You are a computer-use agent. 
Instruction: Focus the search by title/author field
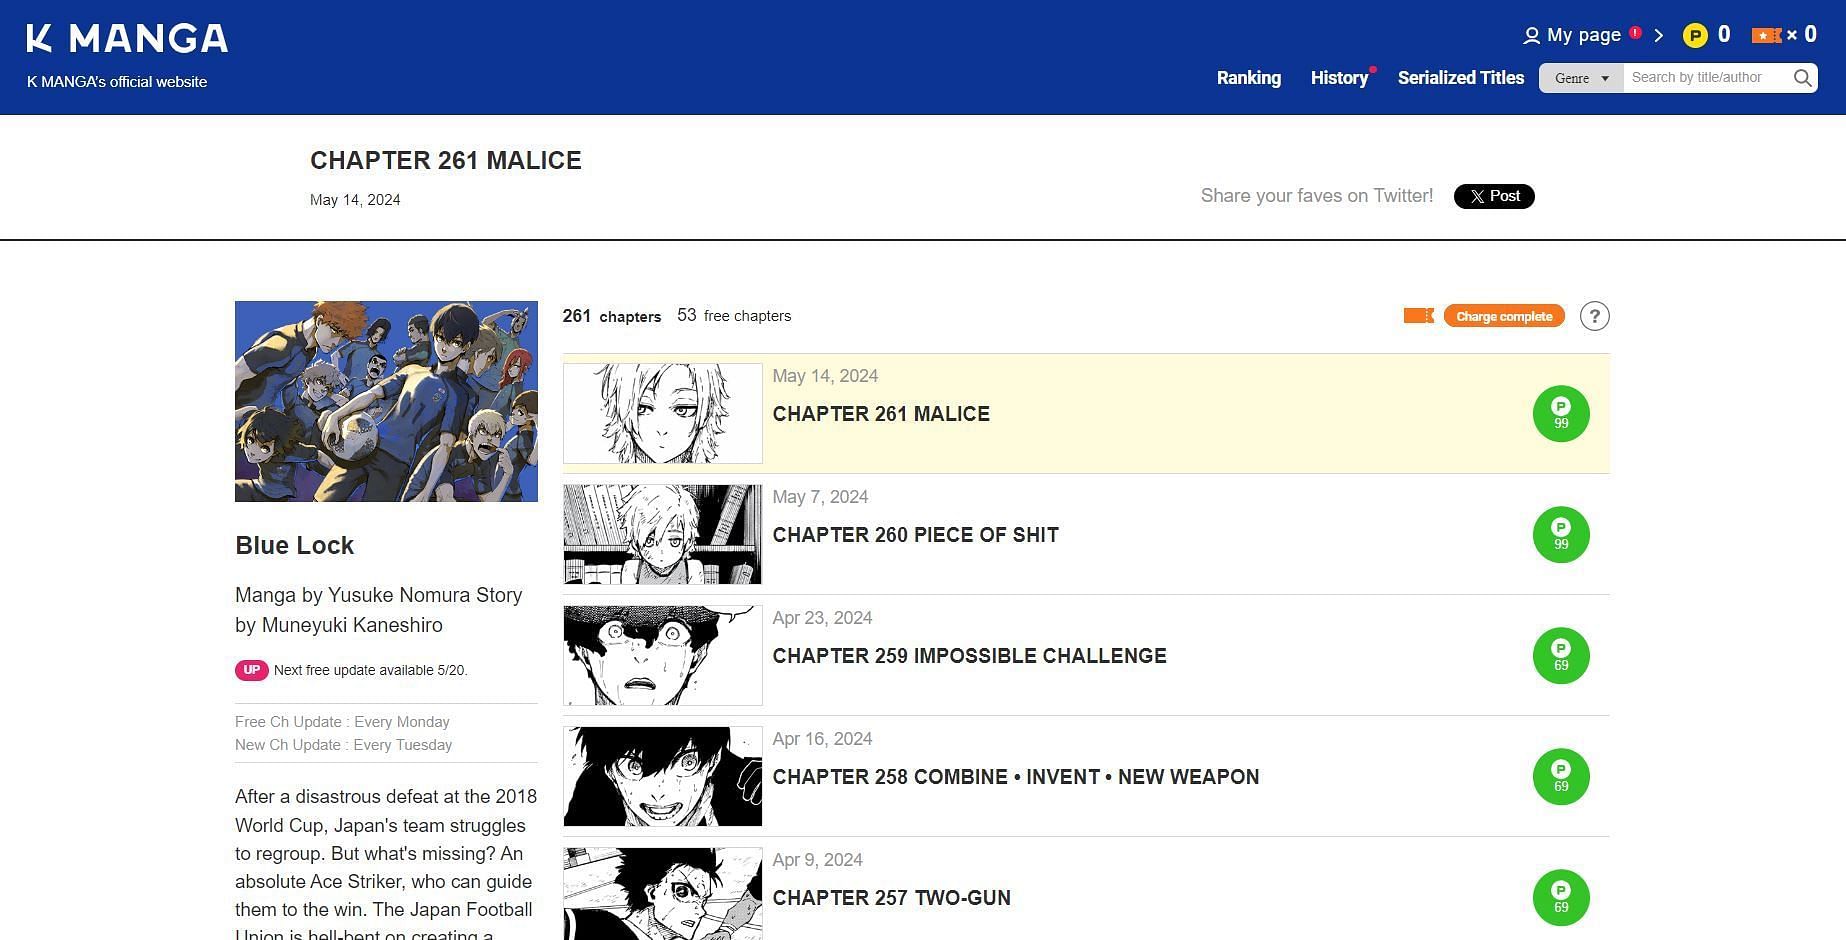pos(1705,78)
